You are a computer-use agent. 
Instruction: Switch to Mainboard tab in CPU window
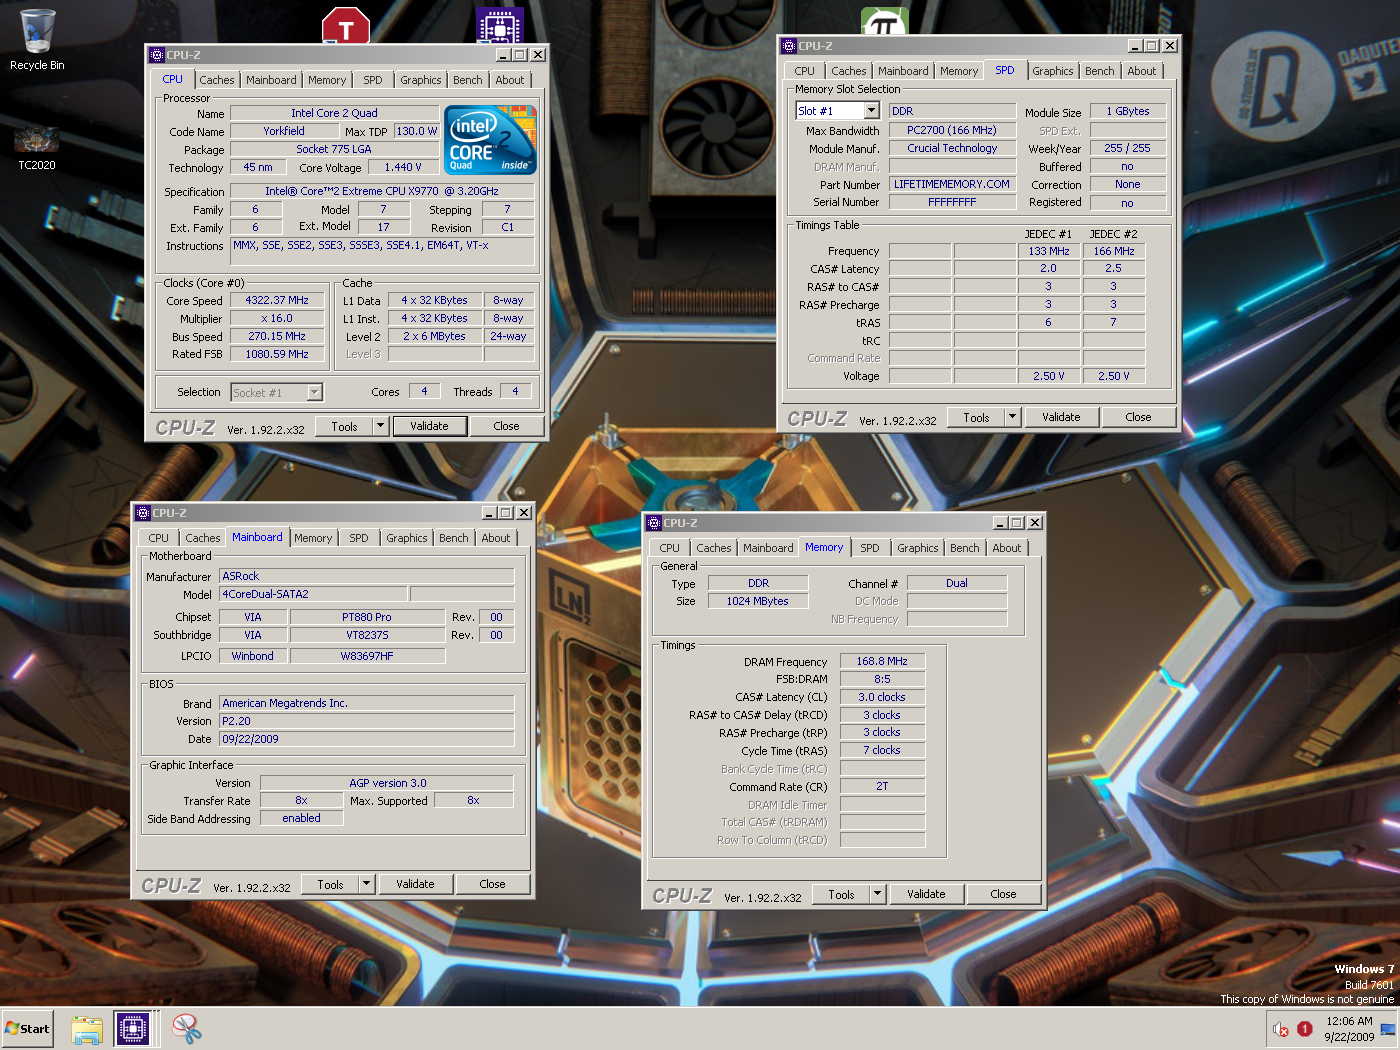271,80
